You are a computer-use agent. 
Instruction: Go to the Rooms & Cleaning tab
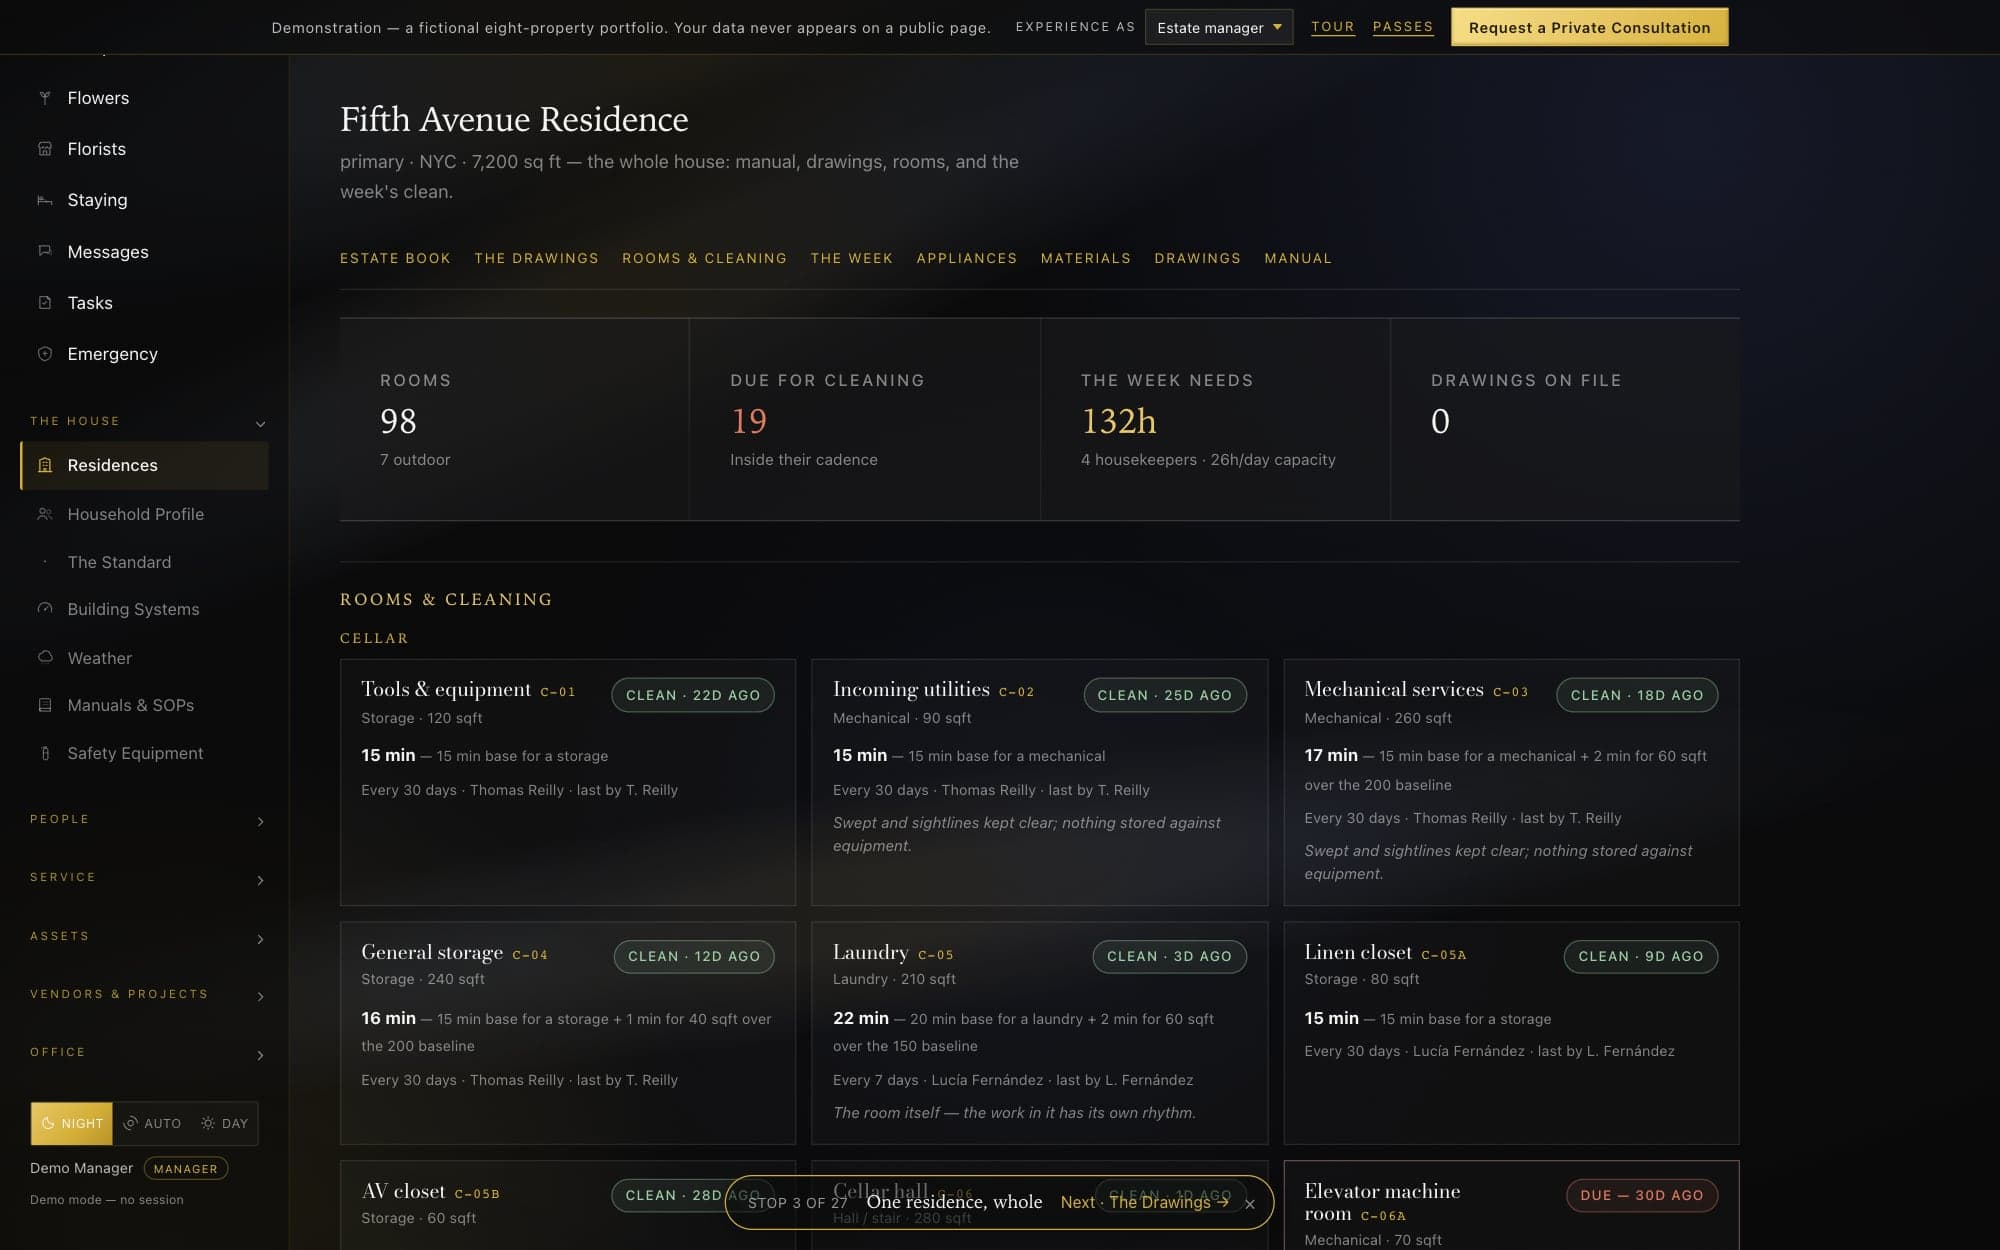(x=704, y=258)
